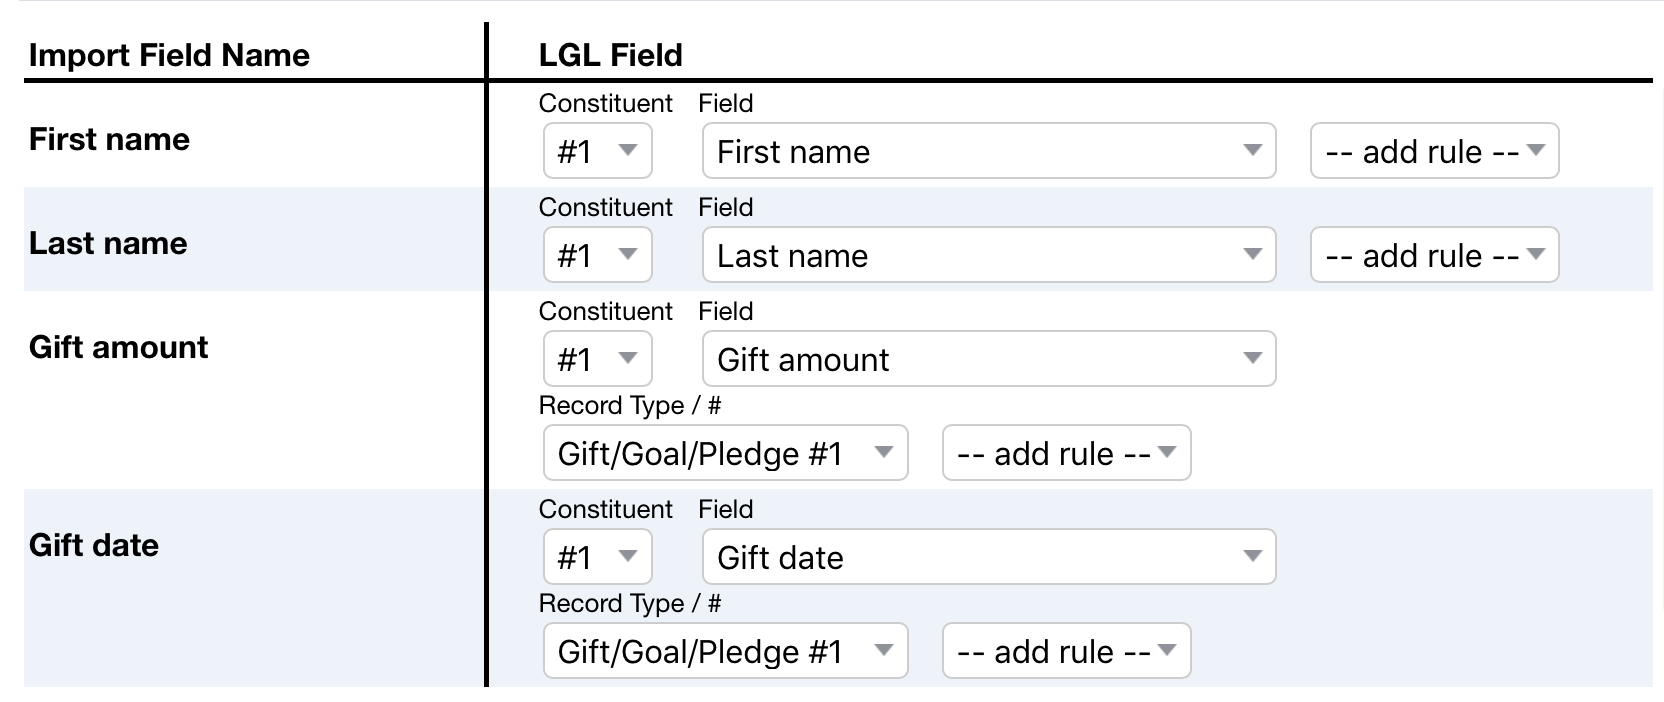Screen dimensions: 1664x702
Task: Open add rule dropdown in Gift amount row
Action: coord(1066,453)
